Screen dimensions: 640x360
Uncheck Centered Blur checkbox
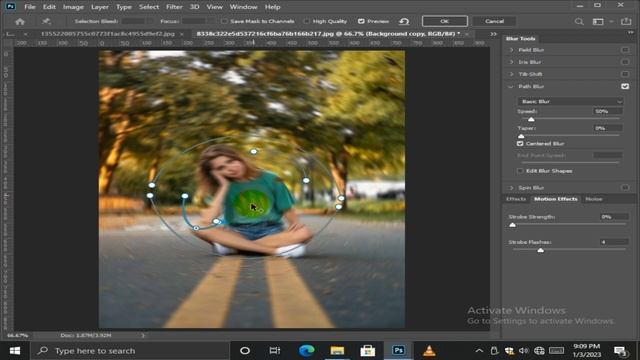[x=520, y=144]
